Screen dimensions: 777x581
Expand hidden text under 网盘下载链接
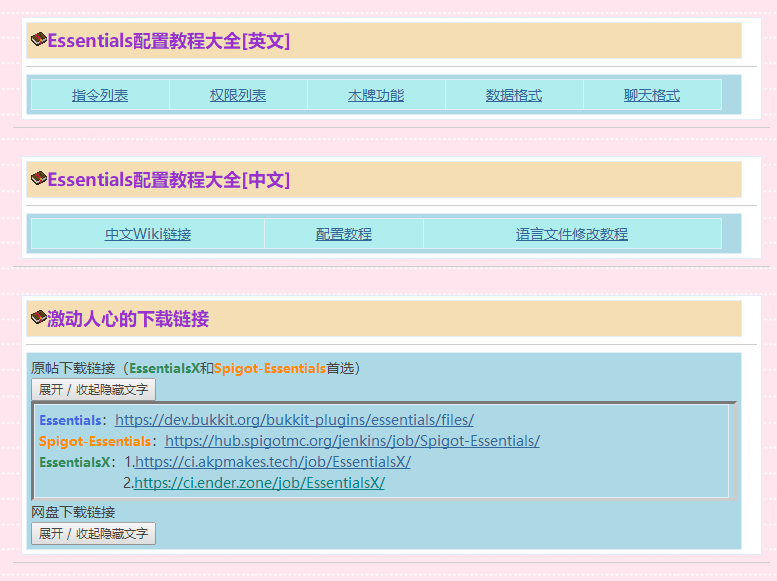tap(93, 533)
